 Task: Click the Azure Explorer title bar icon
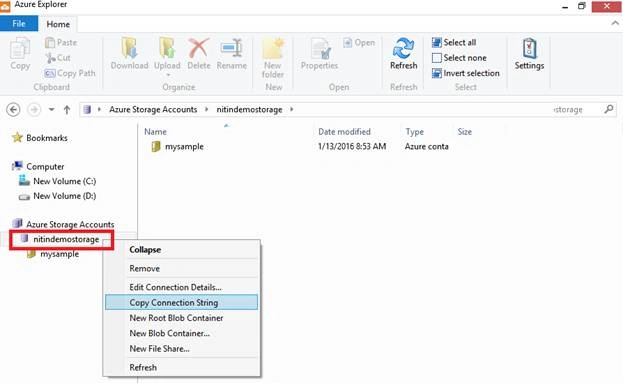point(5,6)
